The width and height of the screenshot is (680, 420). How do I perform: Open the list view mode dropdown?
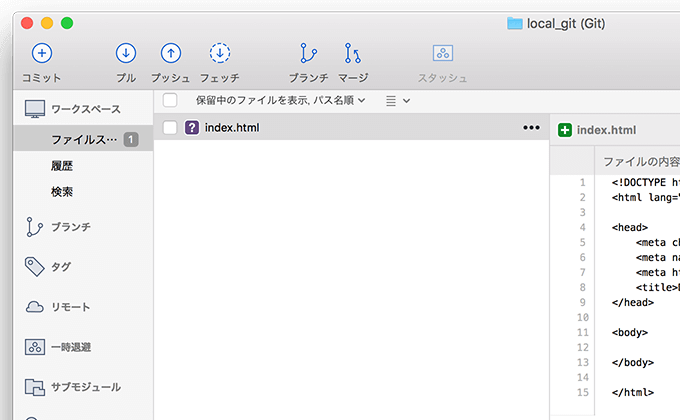coord(398,100)
